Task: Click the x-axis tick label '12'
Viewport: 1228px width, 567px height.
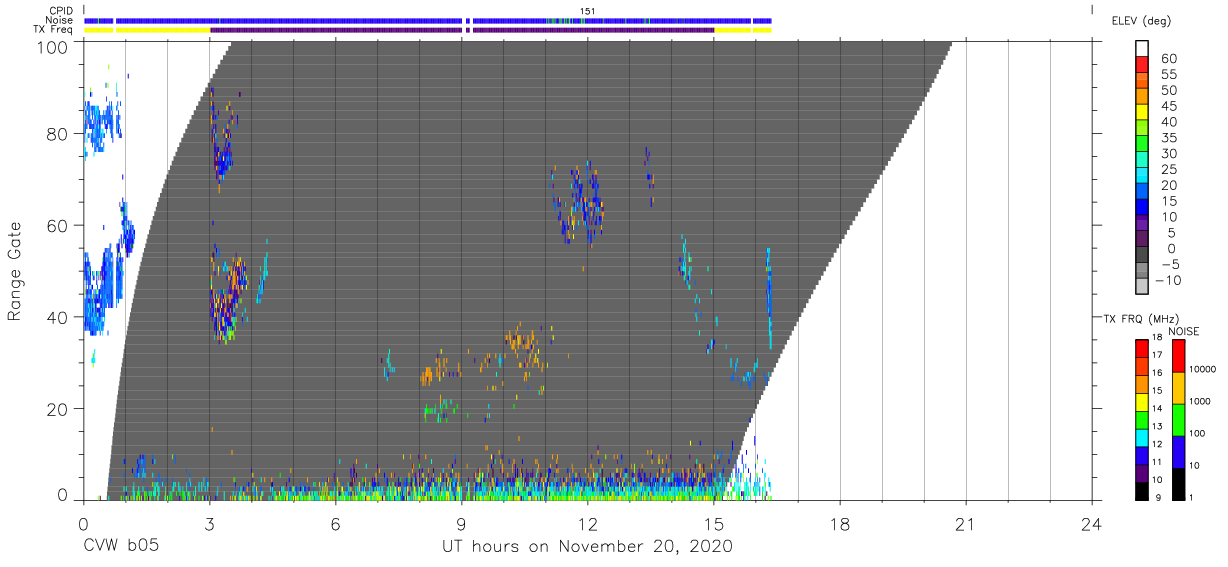Action: [588, 523]
